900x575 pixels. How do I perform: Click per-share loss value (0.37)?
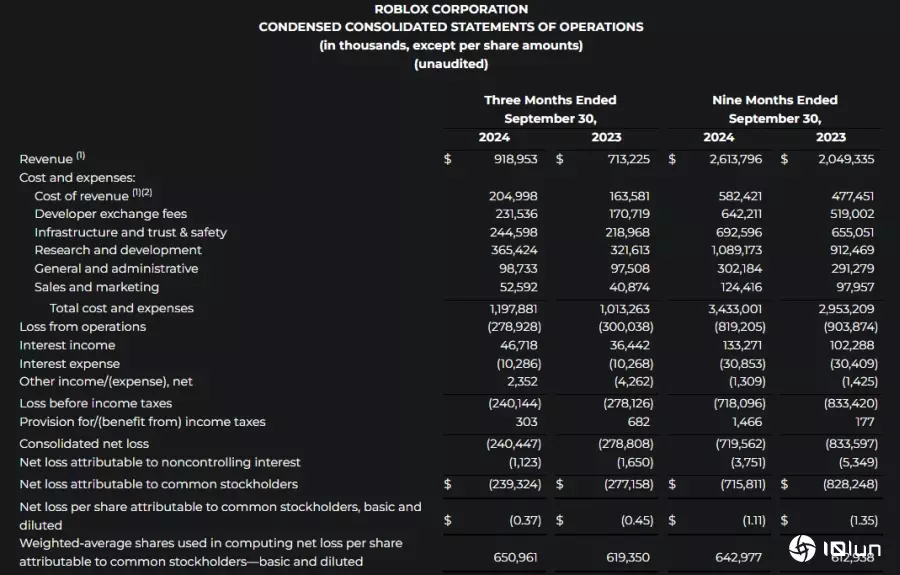(x=525, y=520)
